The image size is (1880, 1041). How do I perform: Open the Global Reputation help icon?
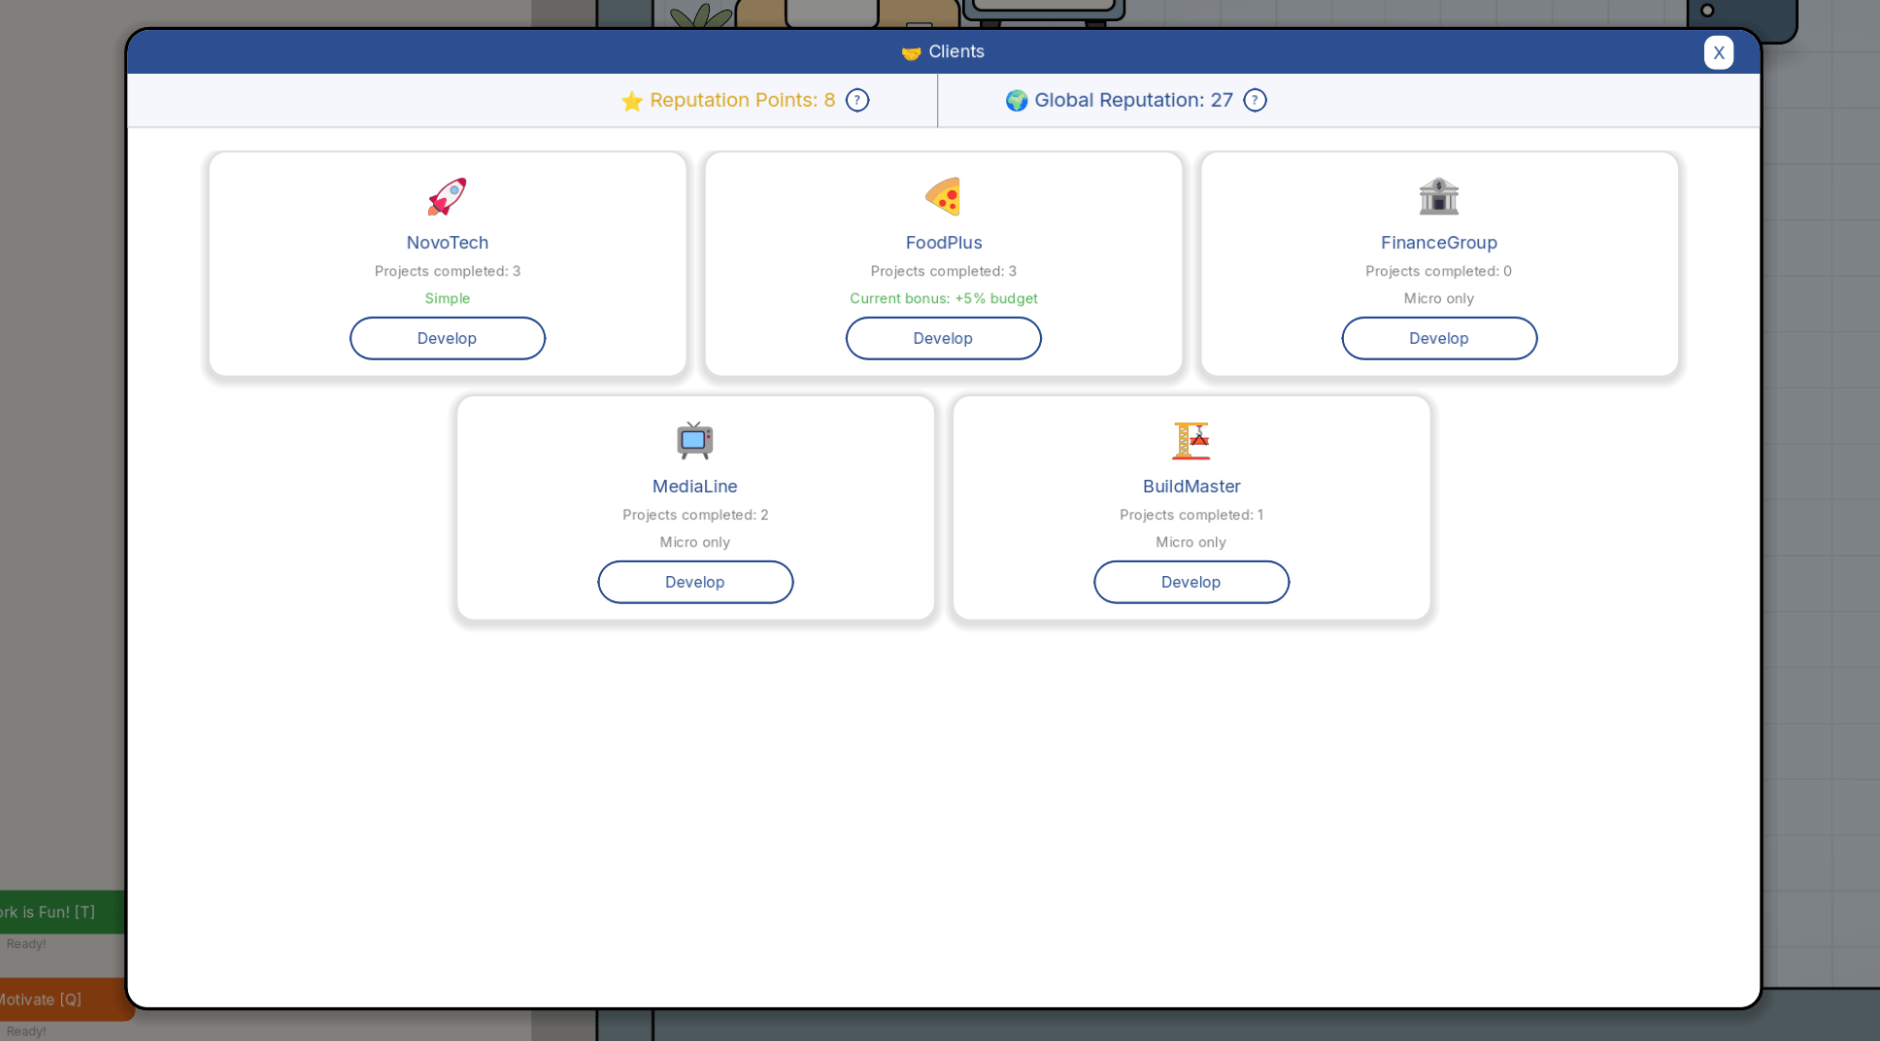[1255, 100]
